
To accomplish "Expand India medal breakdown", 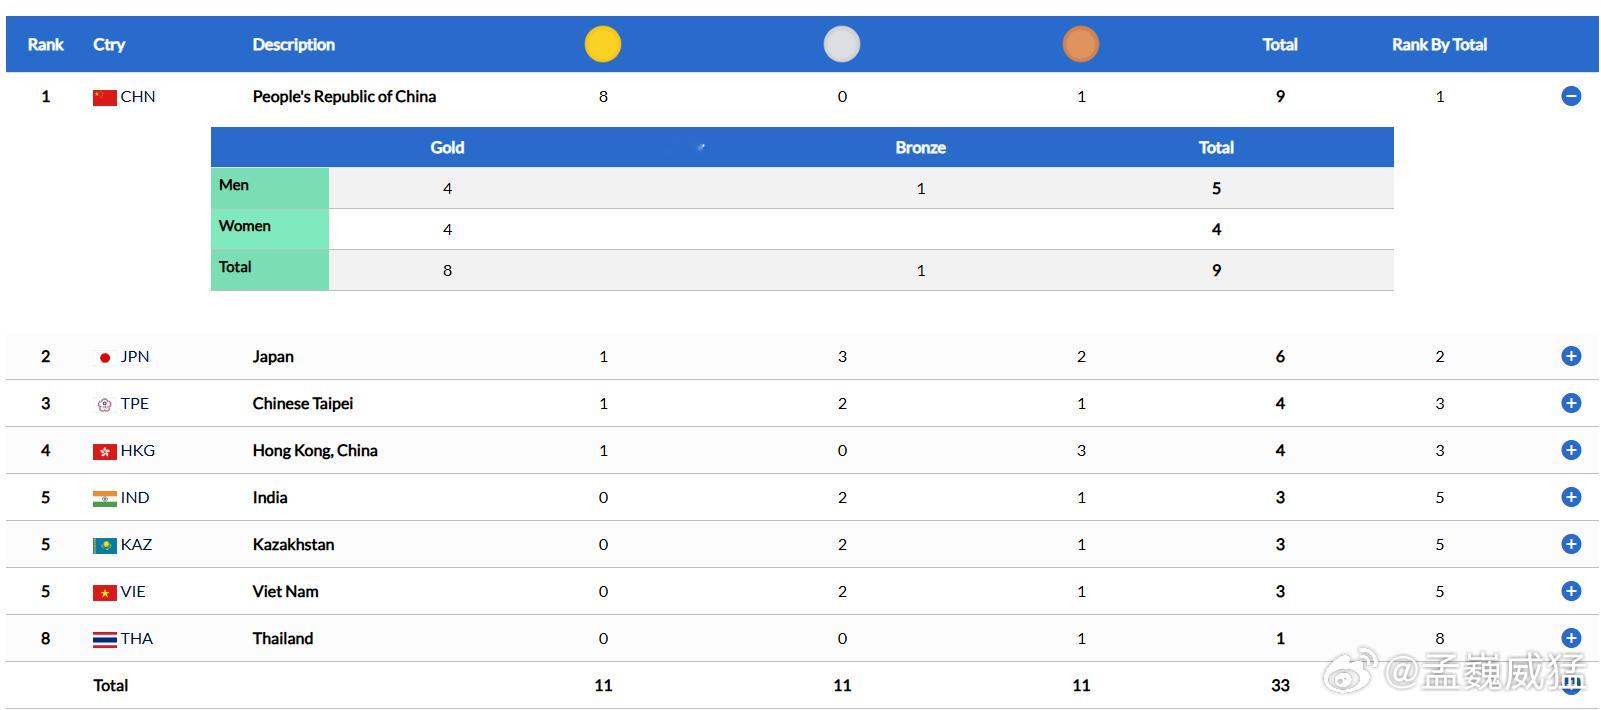I will [1571, 497].
